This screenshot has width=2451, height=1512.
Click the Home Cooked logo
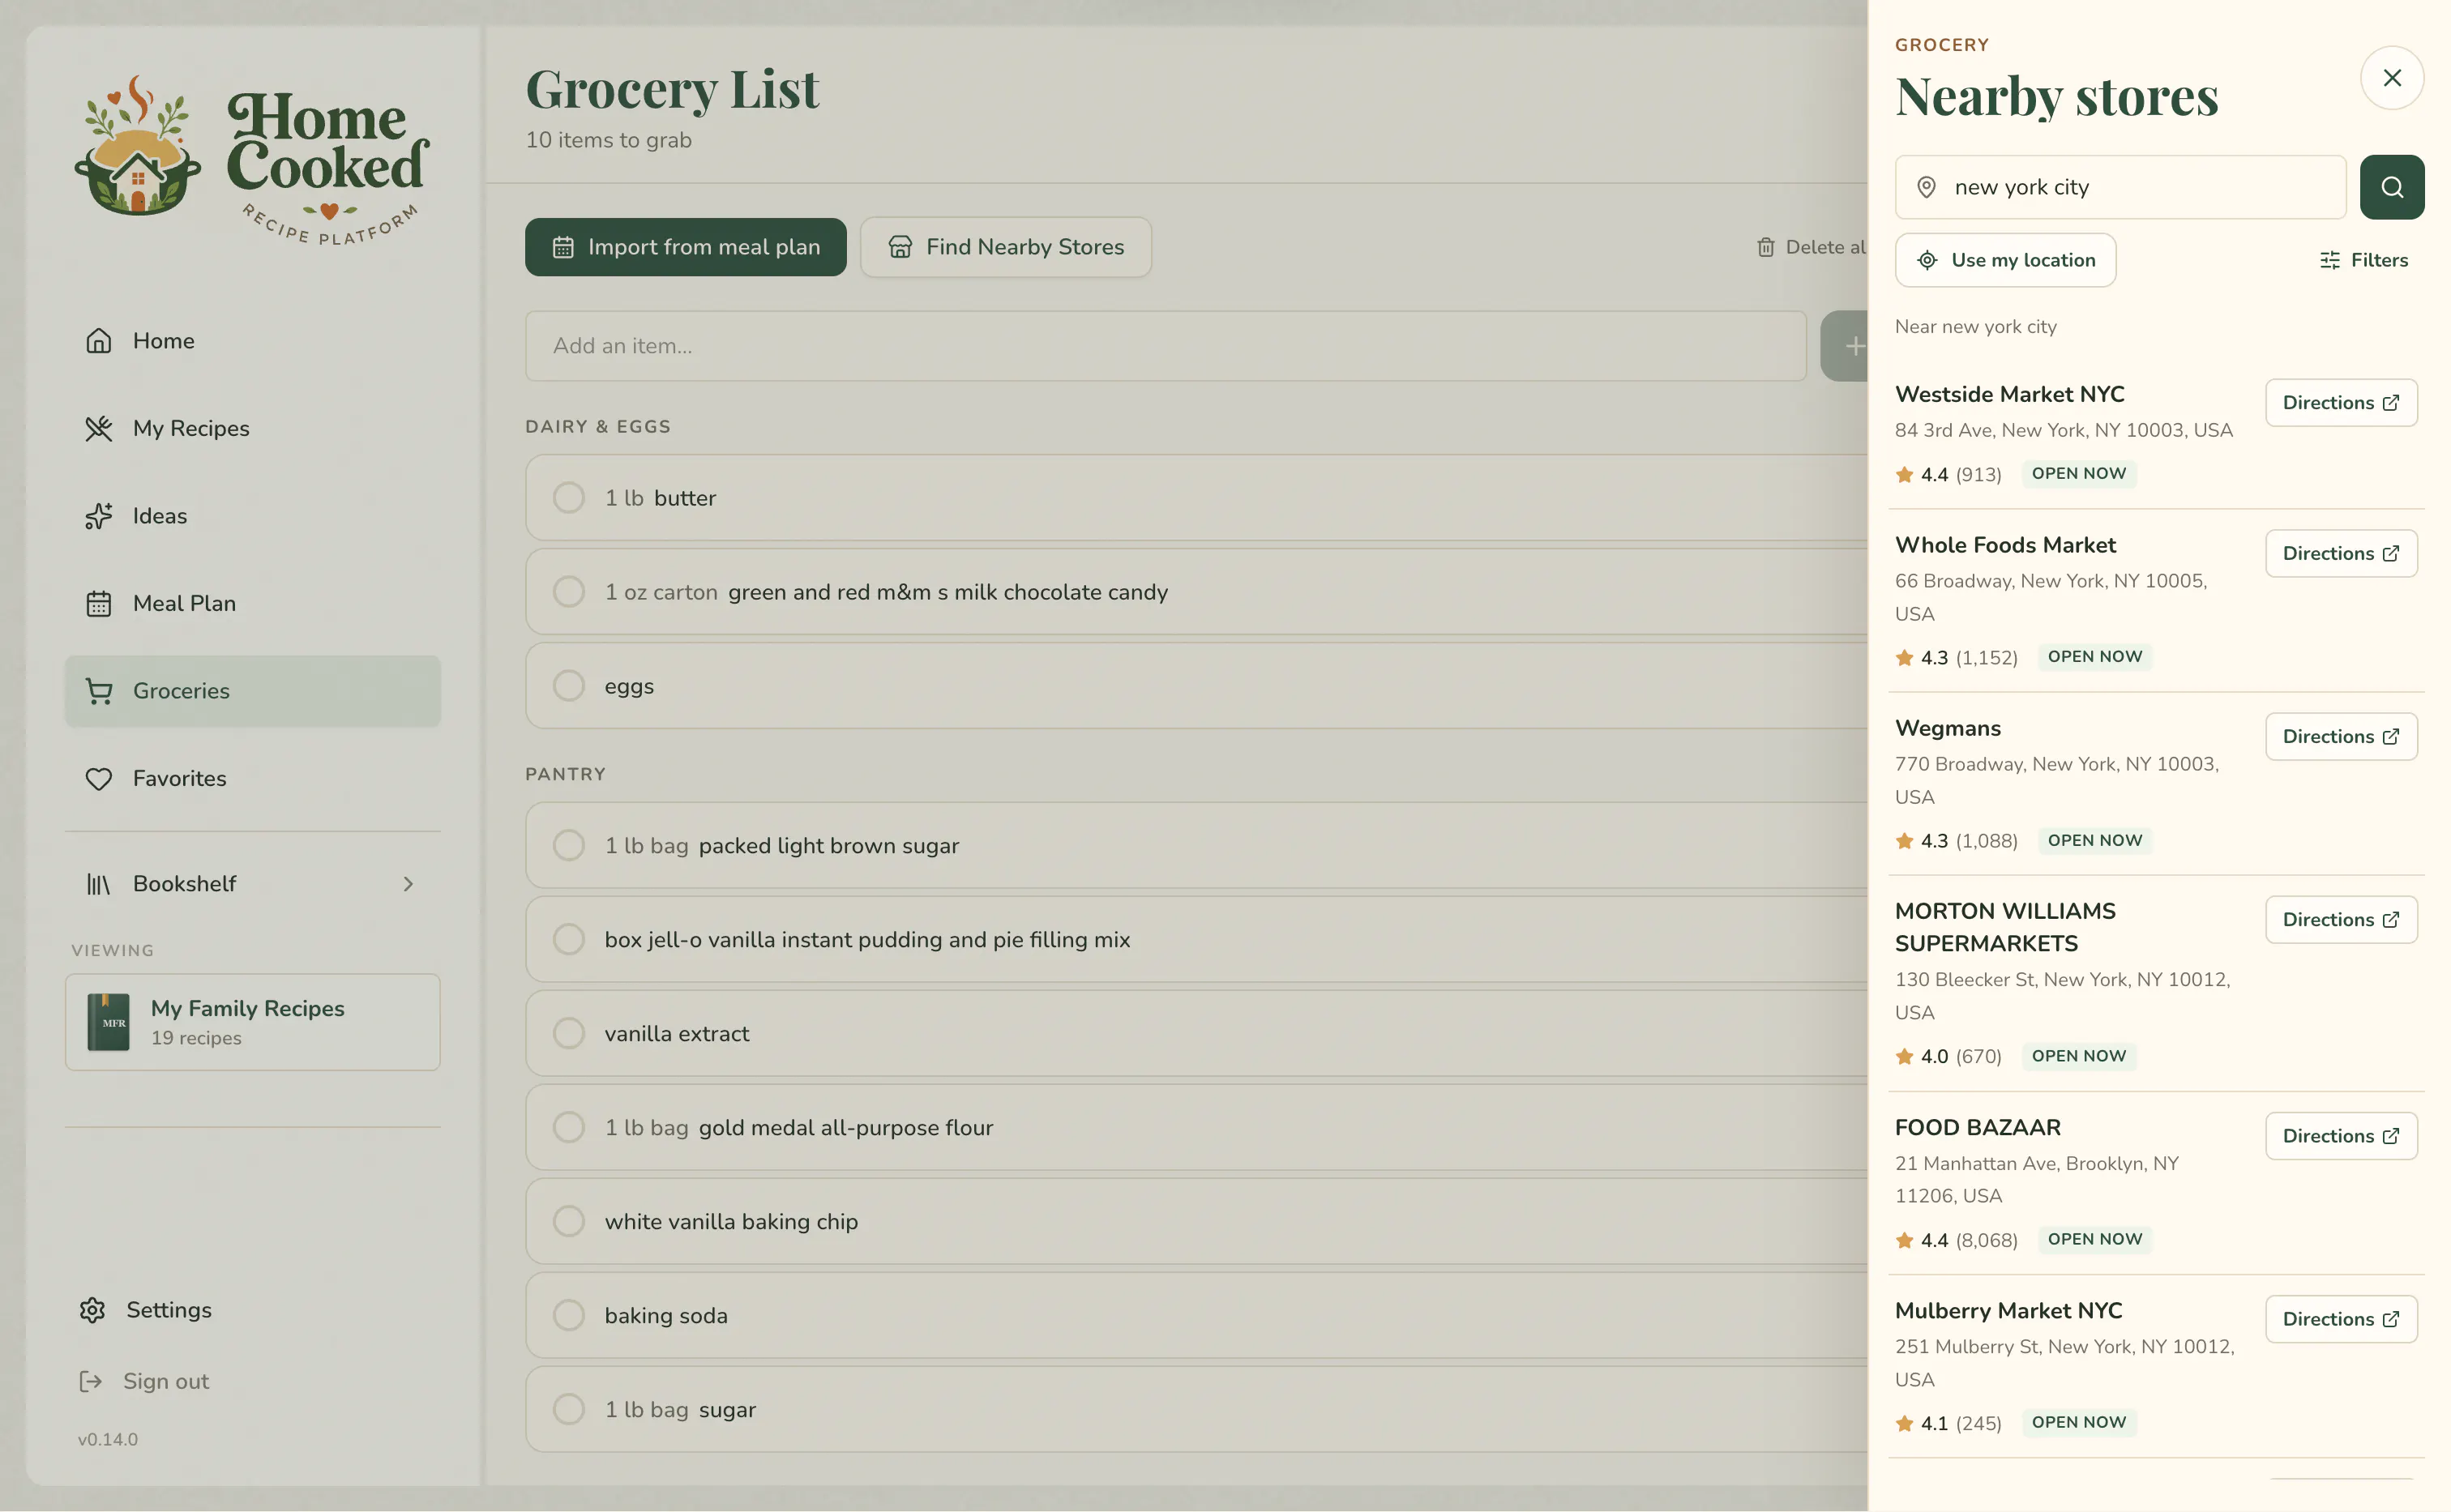coord(252,160)
